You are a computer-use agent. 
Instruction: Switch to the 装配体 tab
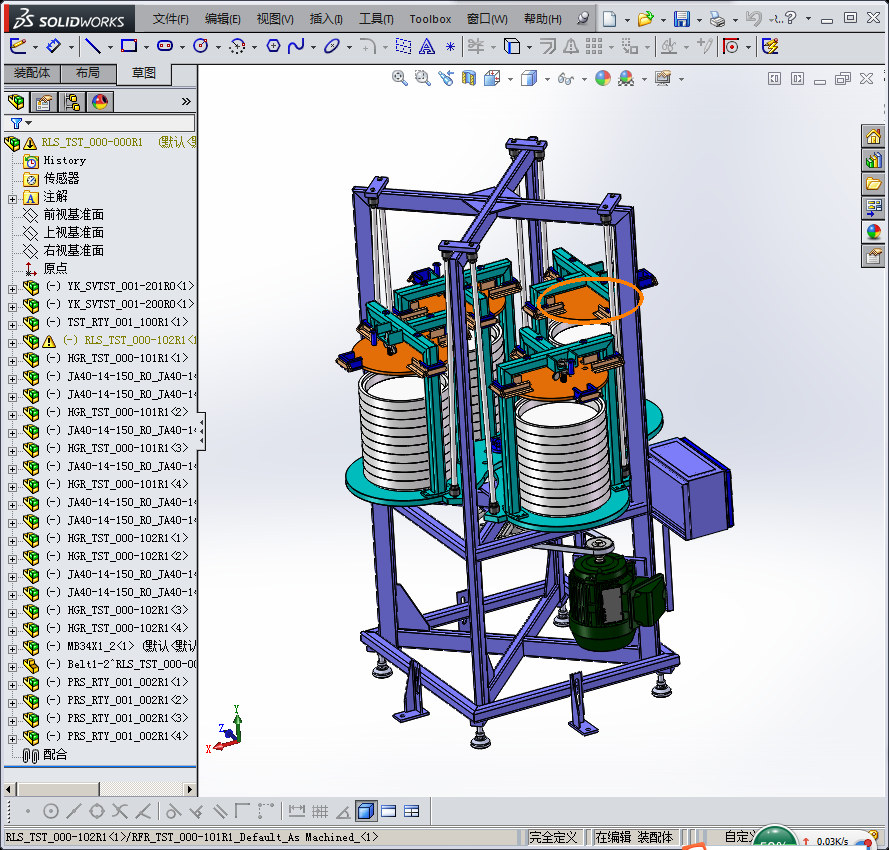[32, 73]
